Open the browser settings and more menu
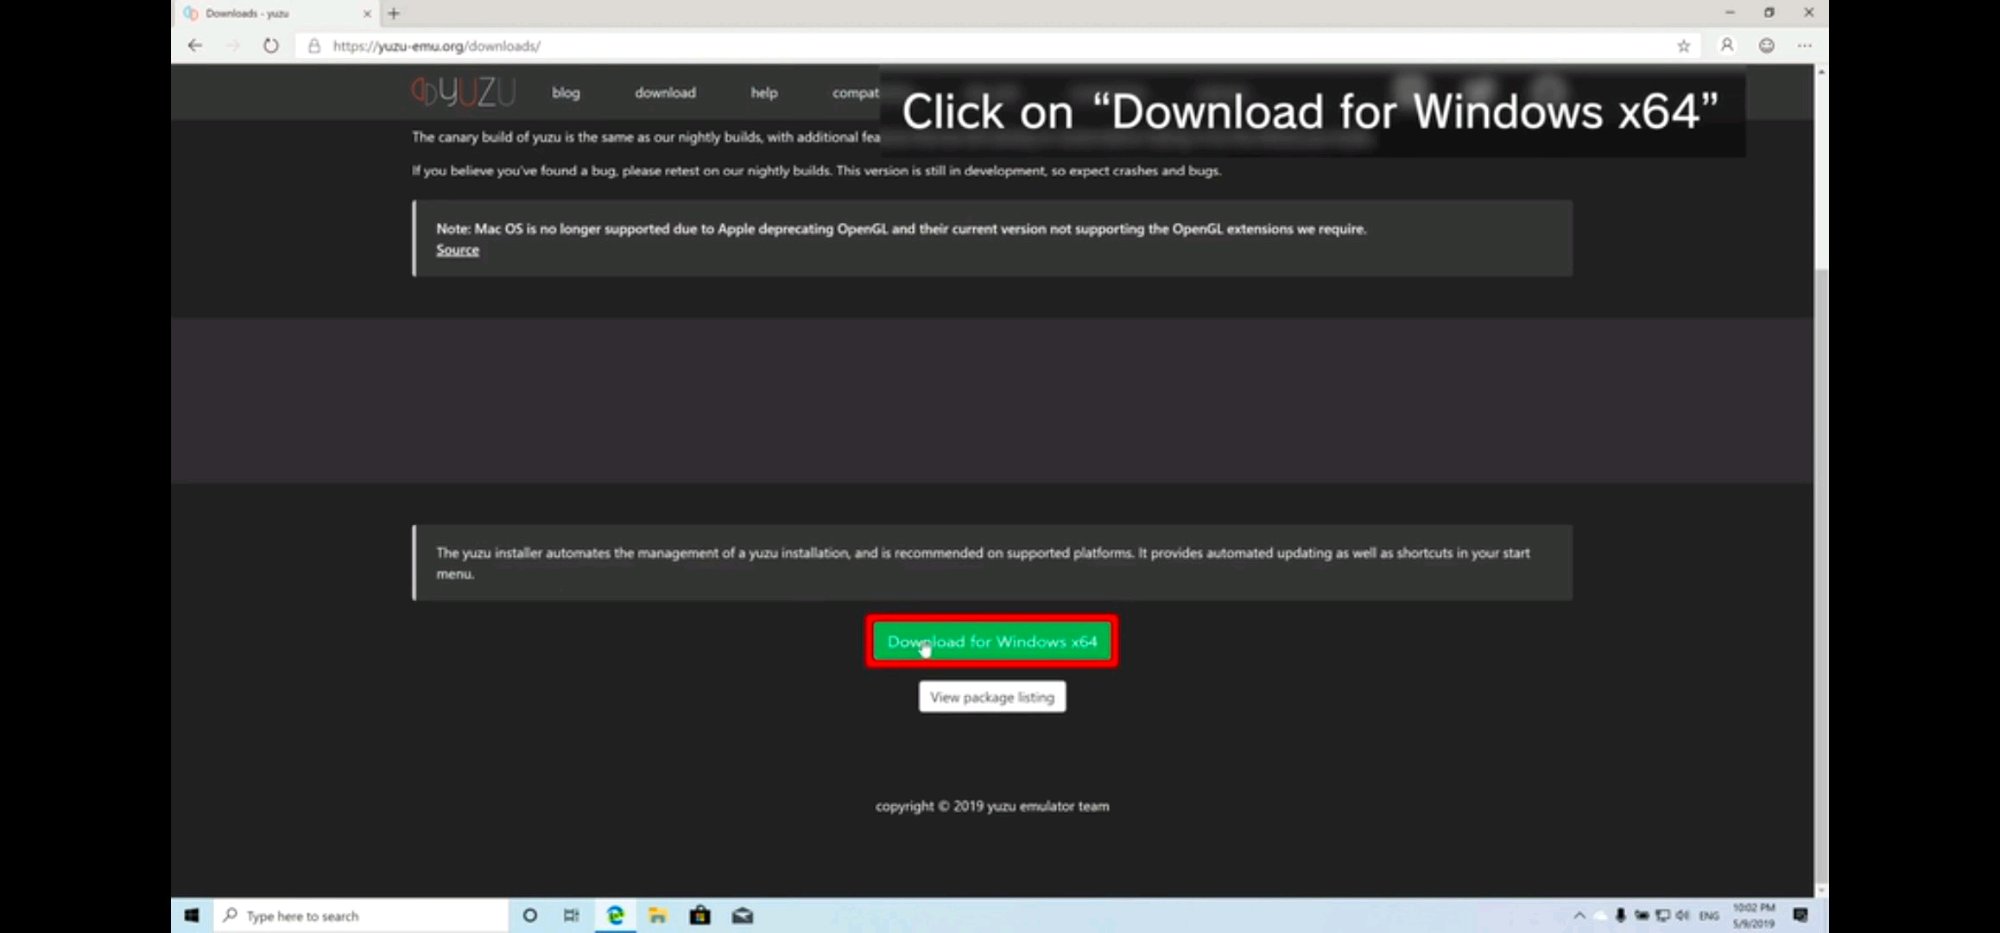The image size is (2000, 933). (1805, 46)
